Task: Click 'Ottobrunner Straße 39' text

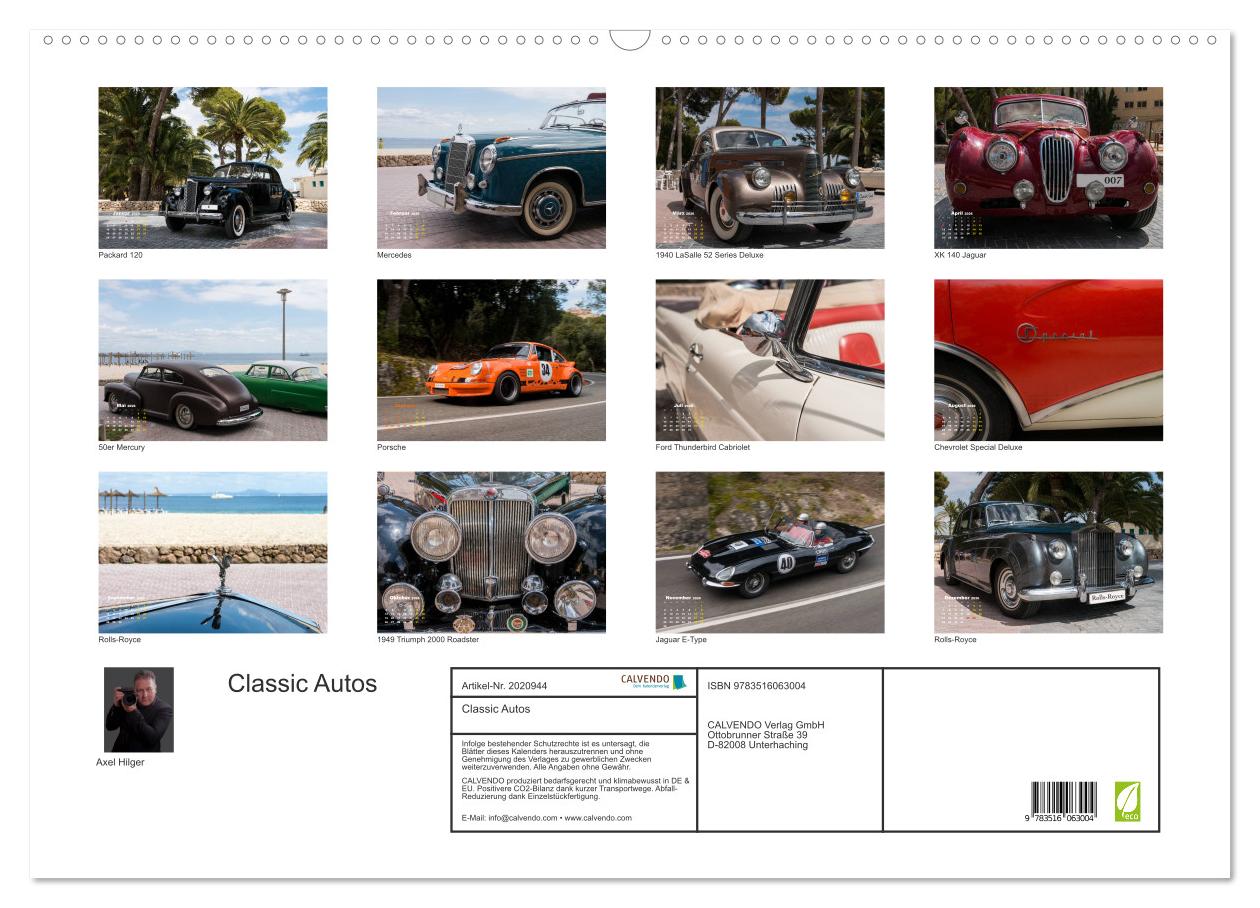Action: (757, 735)
